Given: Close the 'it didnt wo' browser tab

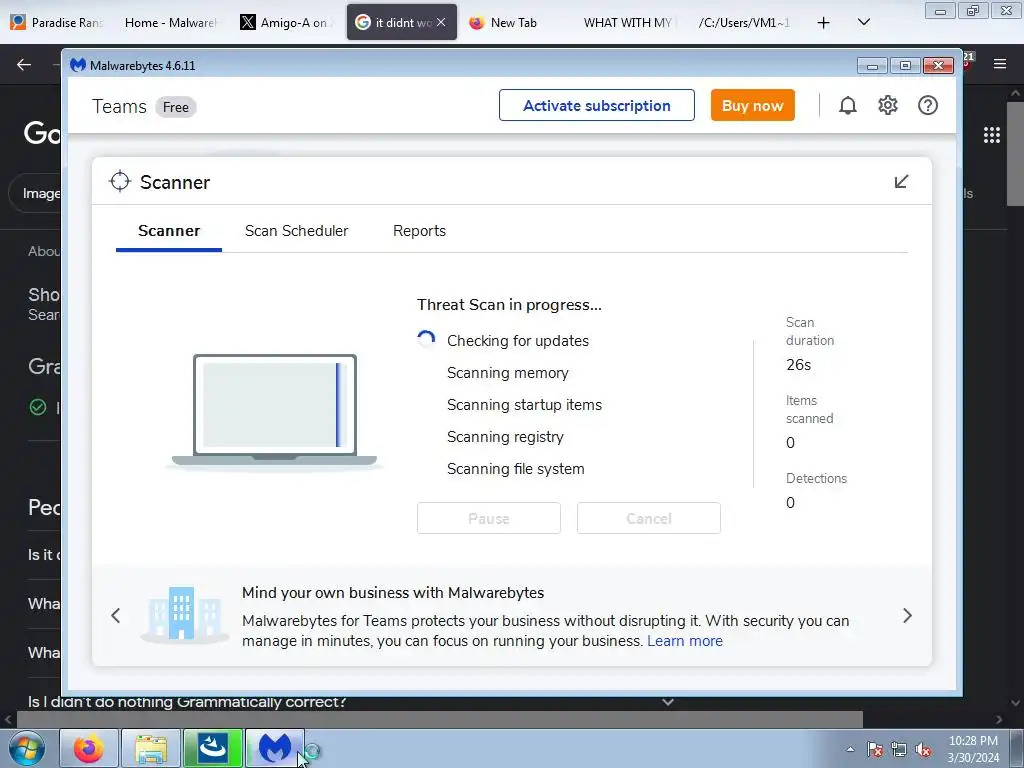Looking at the screenshot, I should pos(441,22).
